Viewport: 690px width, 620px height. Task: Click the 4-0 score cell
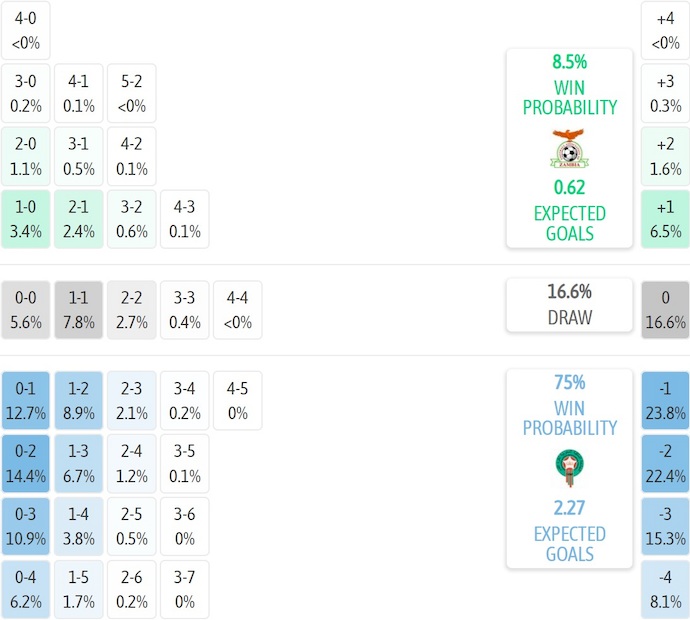pyautogui.click(x=25, y=30)
